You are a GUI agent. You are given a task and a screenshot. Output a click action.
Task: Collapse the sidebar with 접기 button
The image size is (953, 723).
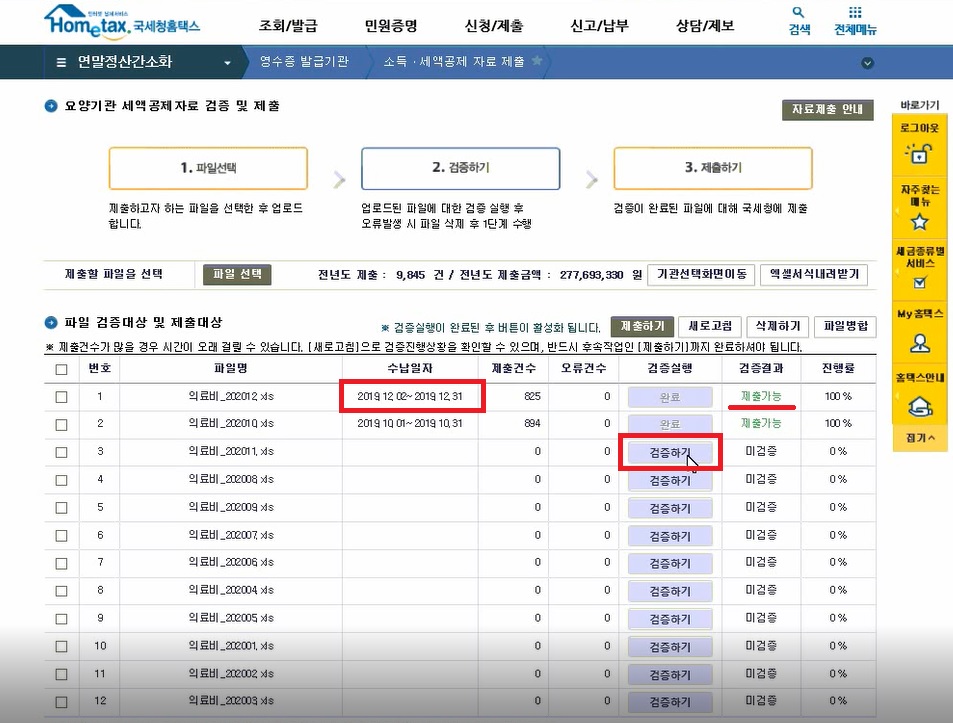pos(919,438)
